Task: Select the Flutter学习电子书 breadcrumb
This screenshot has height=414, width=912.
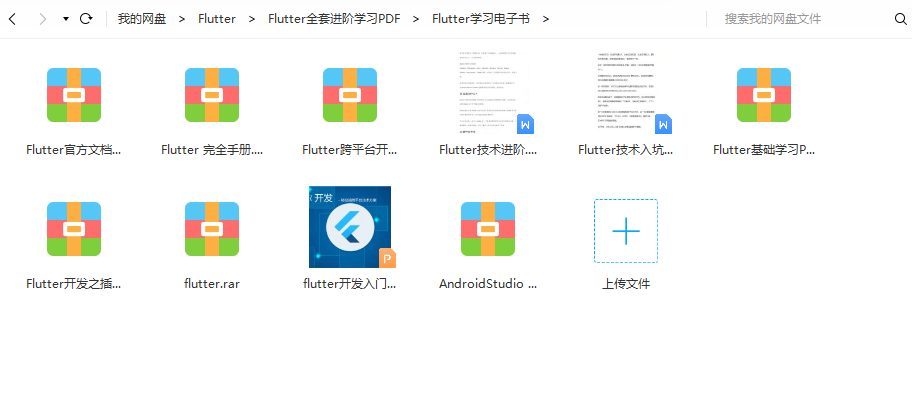Action: point(481,19)
